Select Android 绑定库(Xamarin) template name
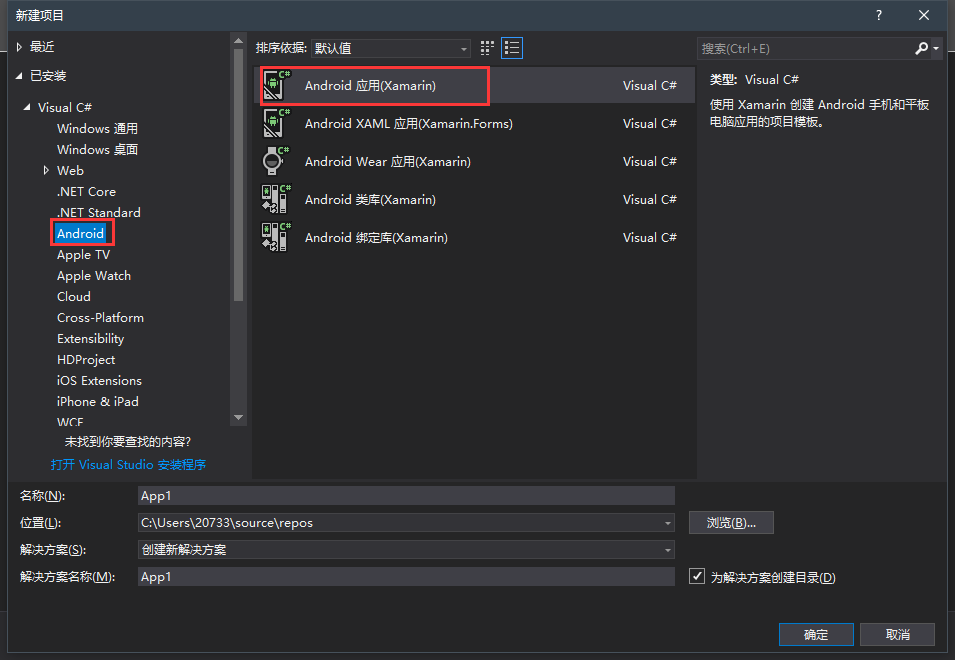Image resolution: width=955 pixels, height=660 pixels. click(376, 237)
